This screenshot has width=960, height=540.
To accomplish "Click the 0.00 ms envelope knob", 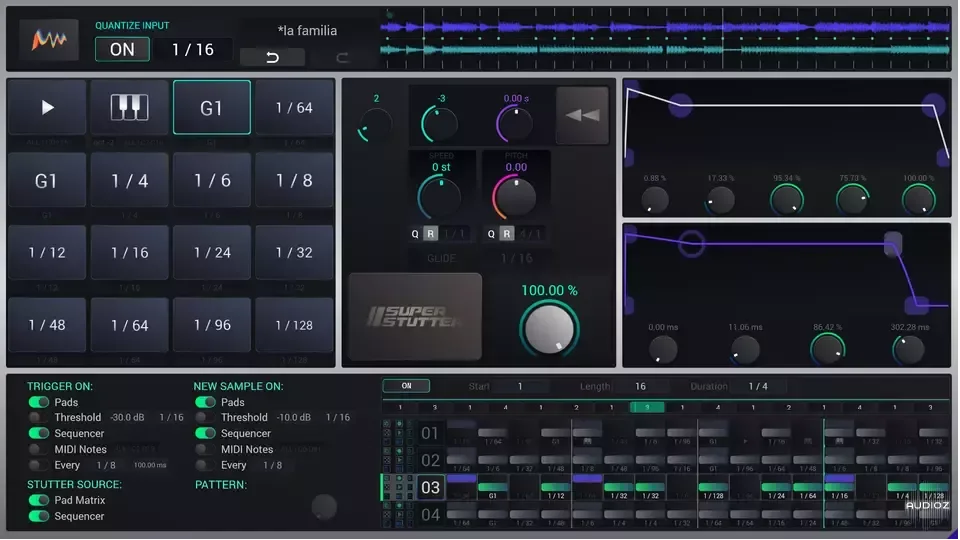I will pyautogui.click(x=663, y=350).
